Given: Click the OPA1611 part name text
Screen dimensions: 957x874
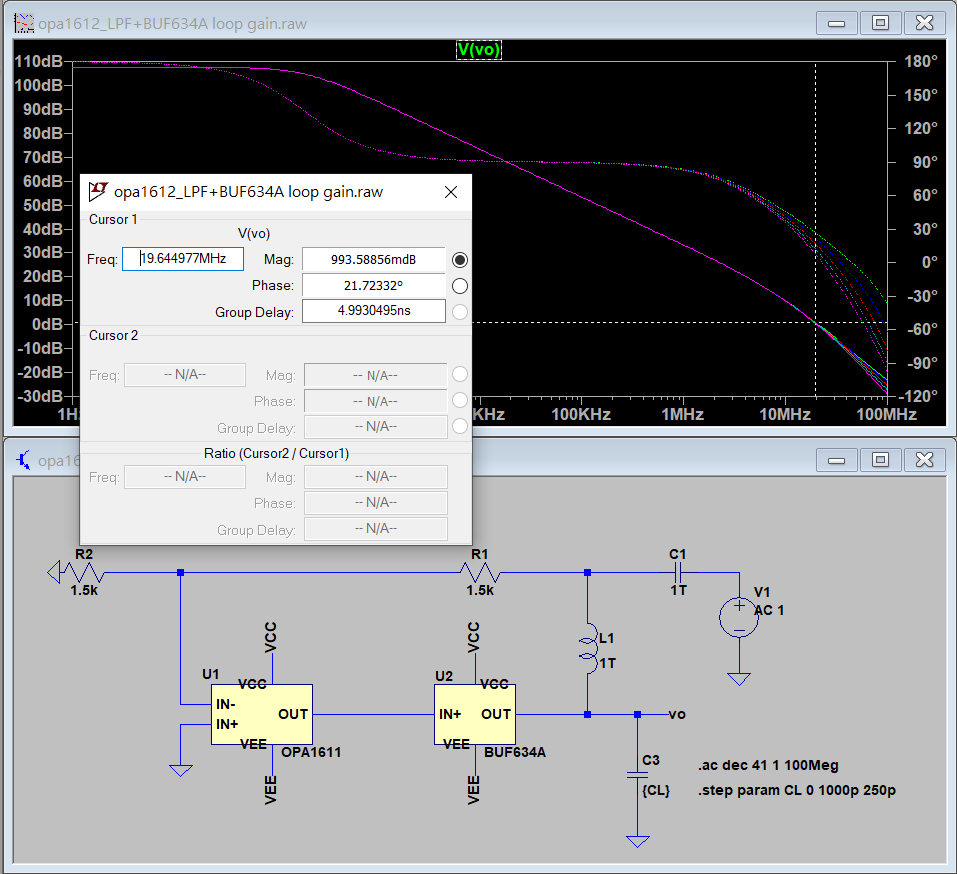Looking at the screenshot, I should 311,752.
